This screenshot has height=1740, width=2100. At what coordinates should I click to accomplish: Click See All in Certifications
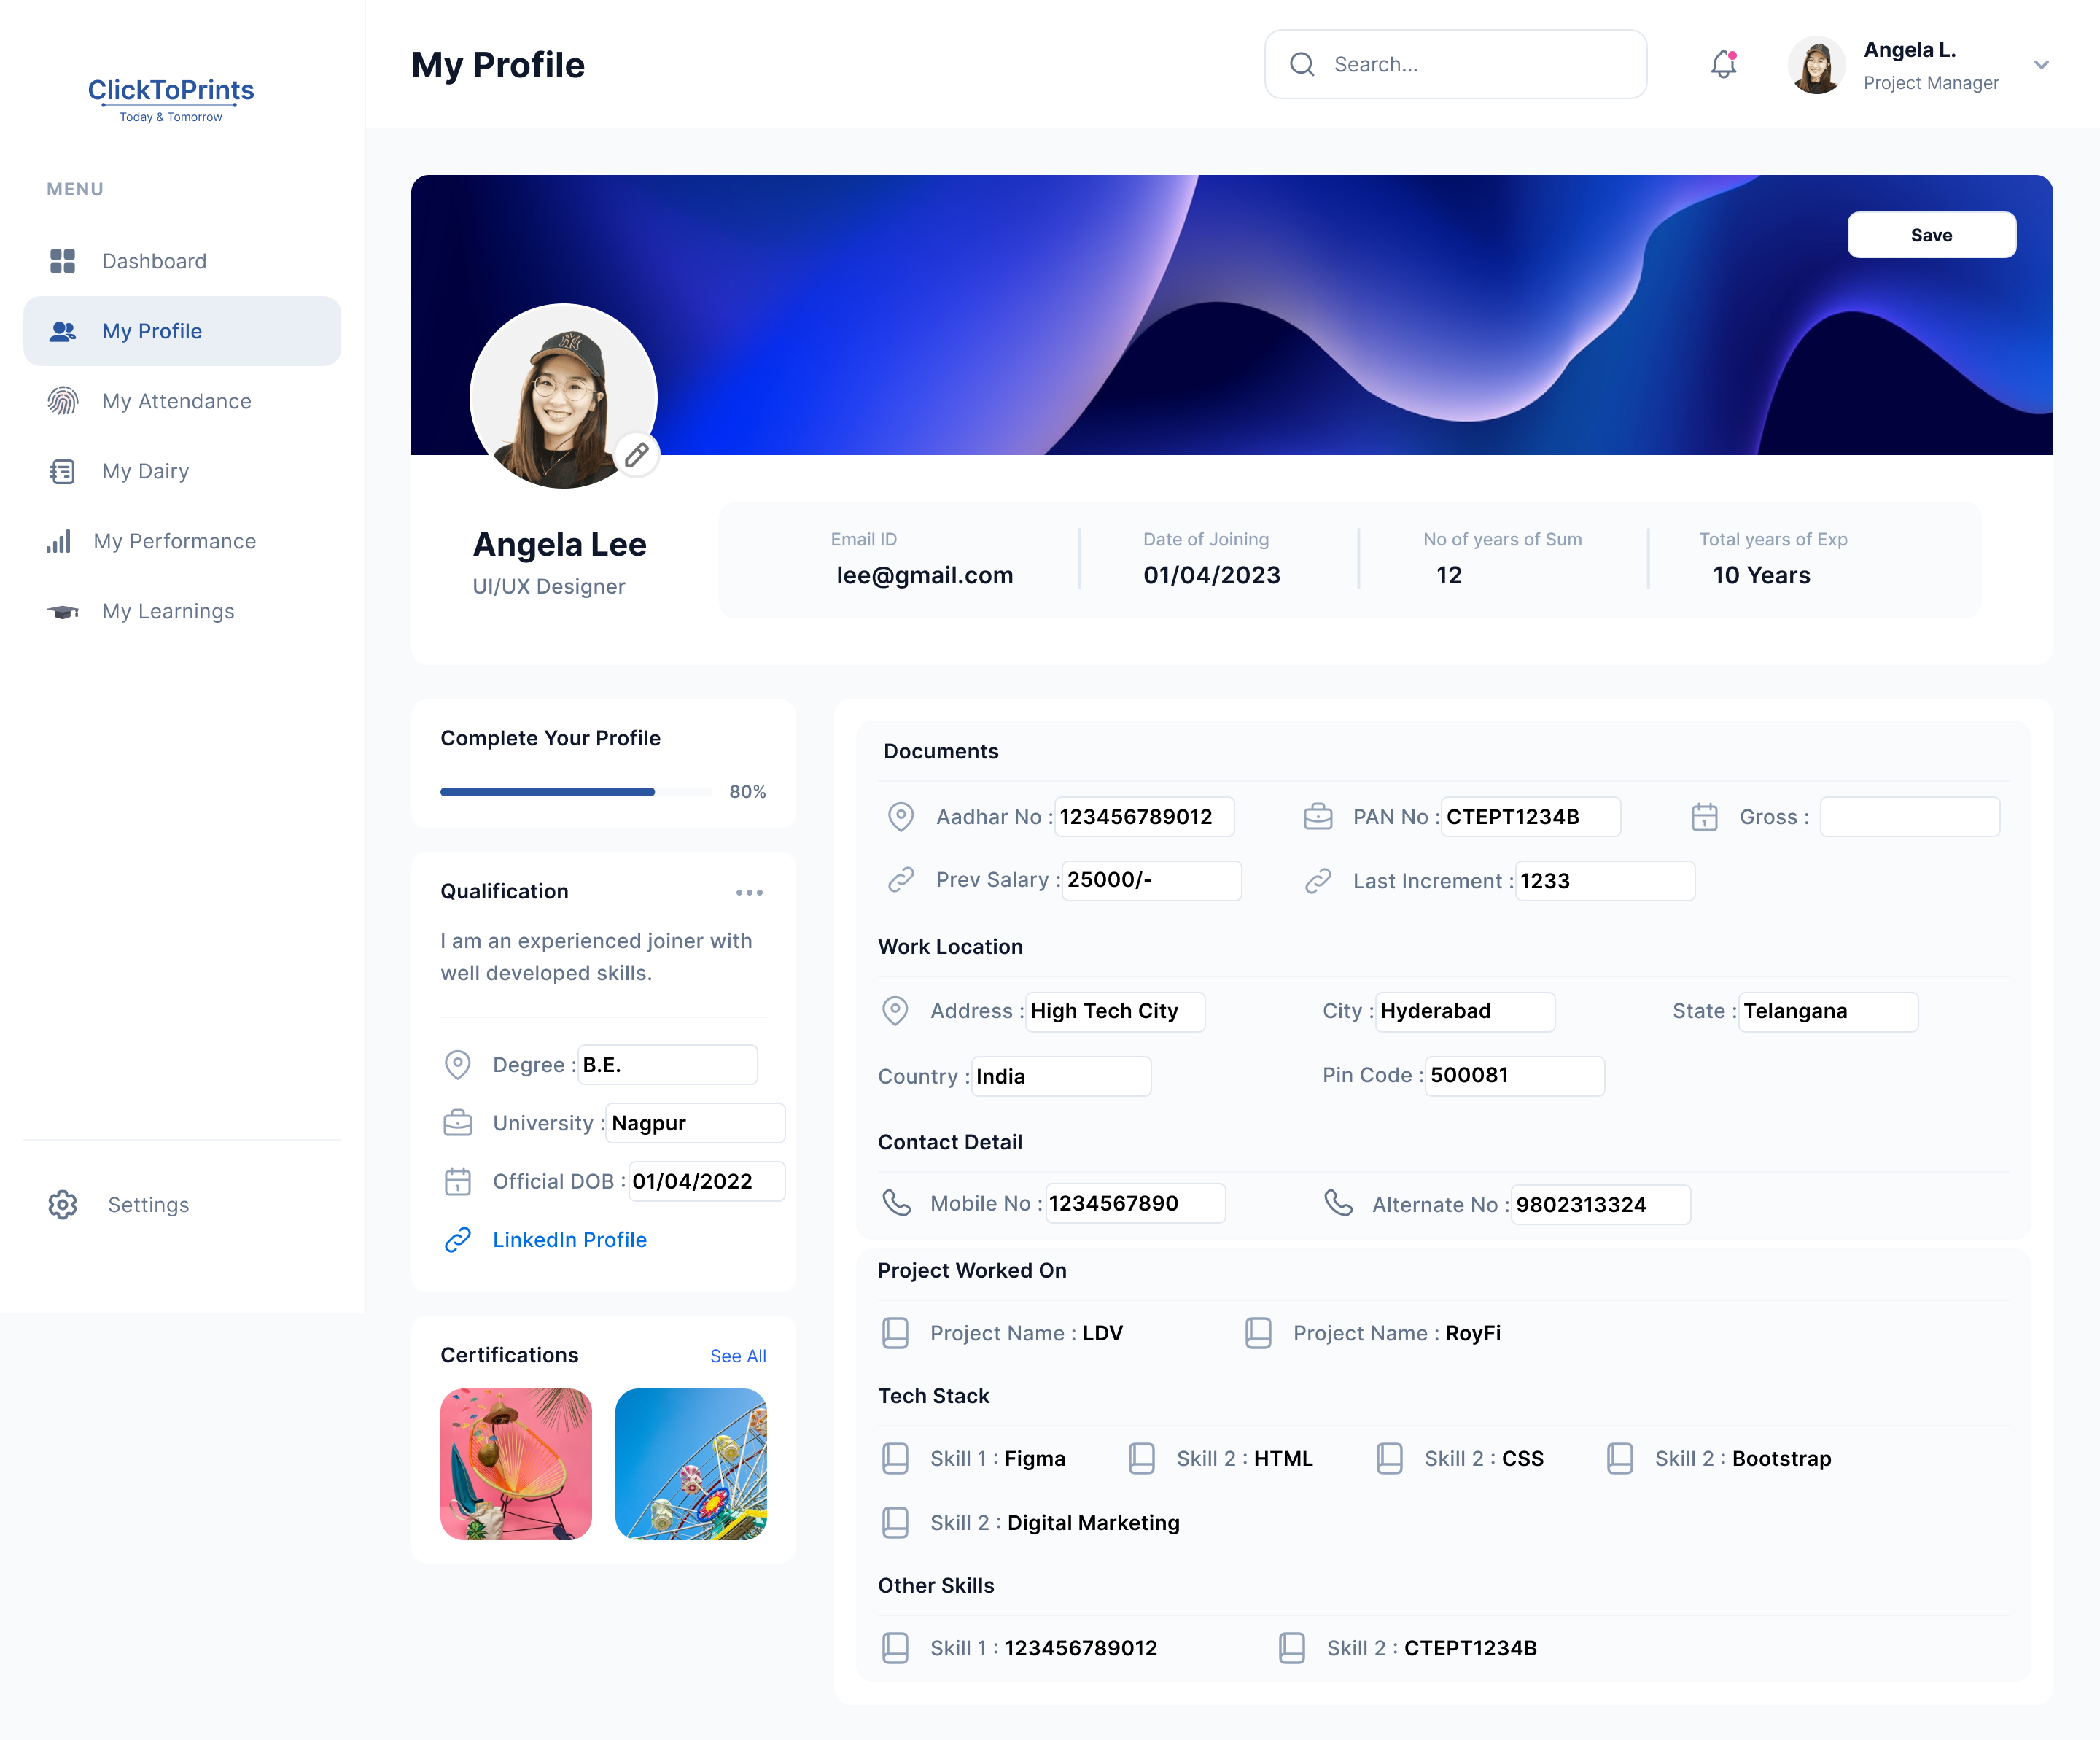(x=738, y=1355)
